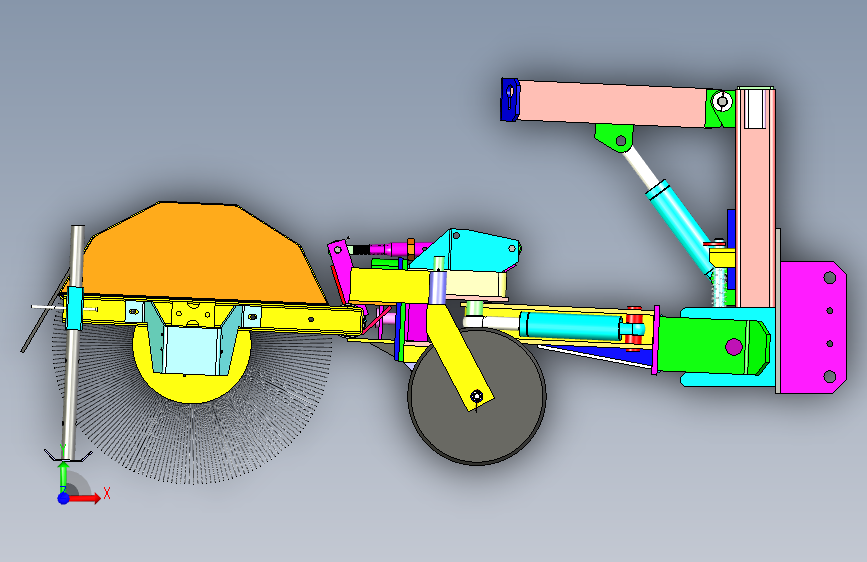Select the yellow brush core disc

[x=192, y=387]
